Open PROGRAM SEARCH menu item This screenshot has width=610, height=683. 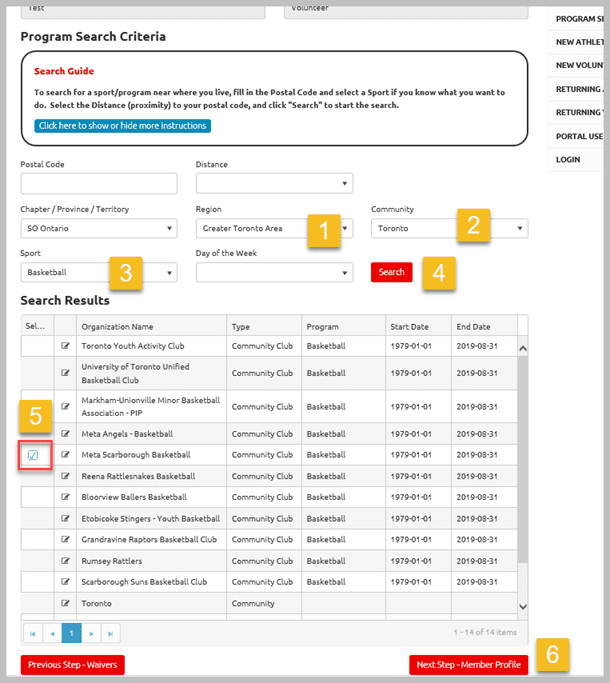[577, 19]
